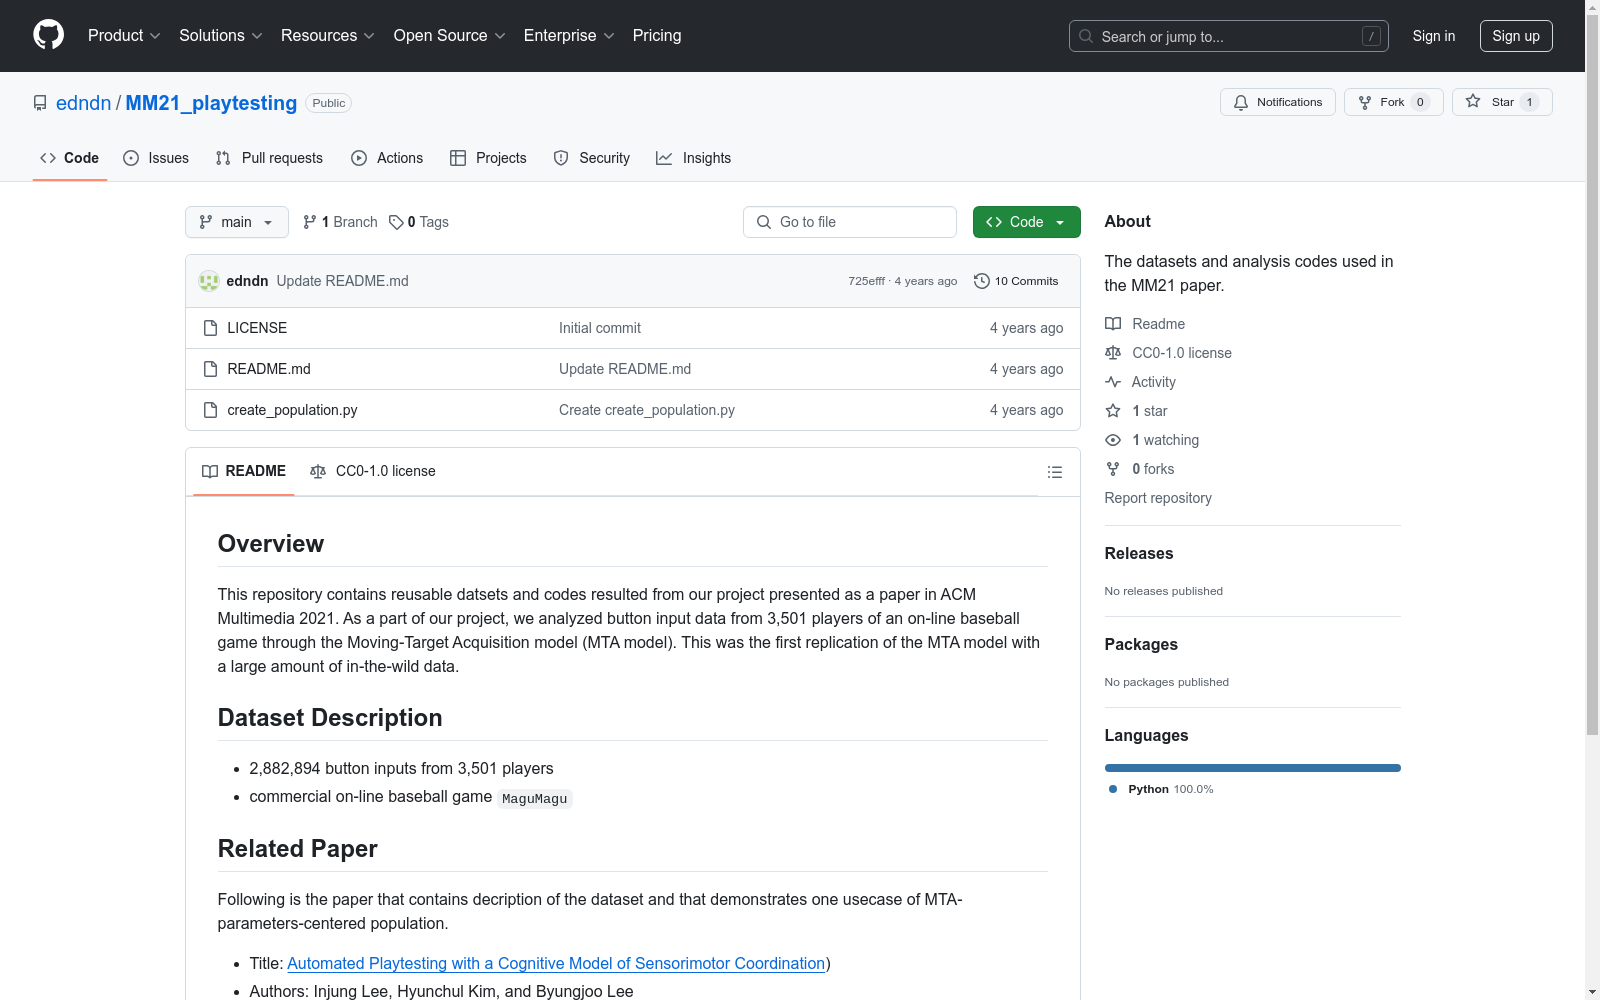Open the Insights tab
Image resolution: width=1600 pixels, height=1000 pixels.
click(694, 158)
